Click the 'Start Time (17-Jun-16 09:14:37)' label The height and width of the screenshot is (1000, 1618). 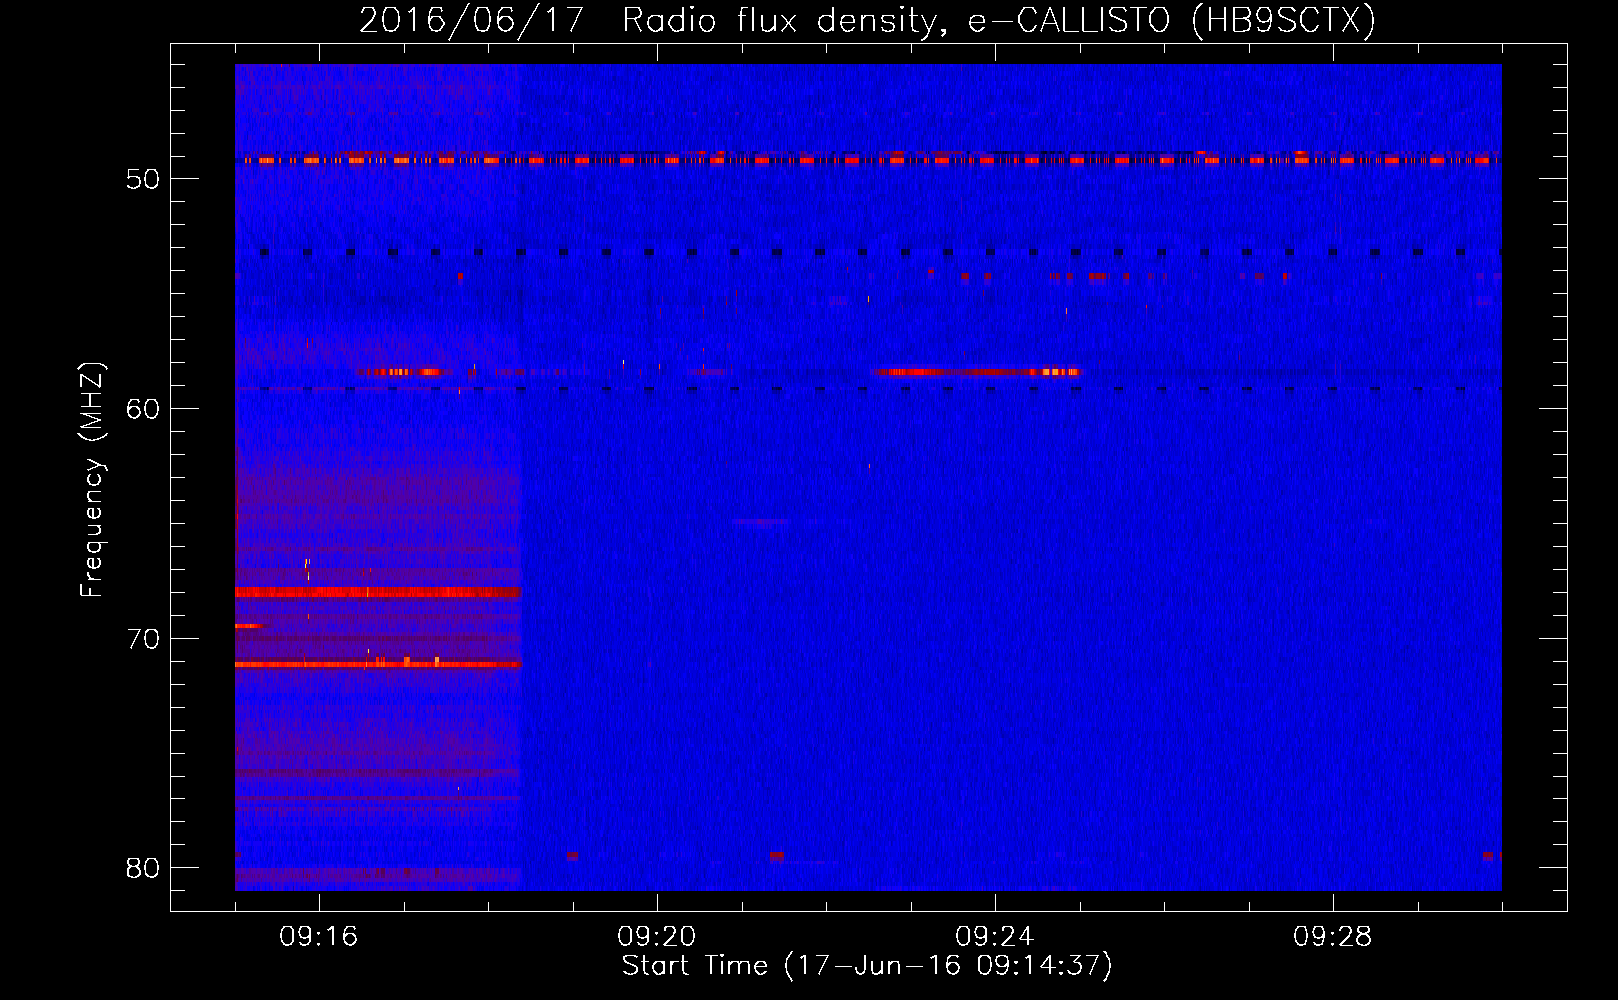(867, 966)
